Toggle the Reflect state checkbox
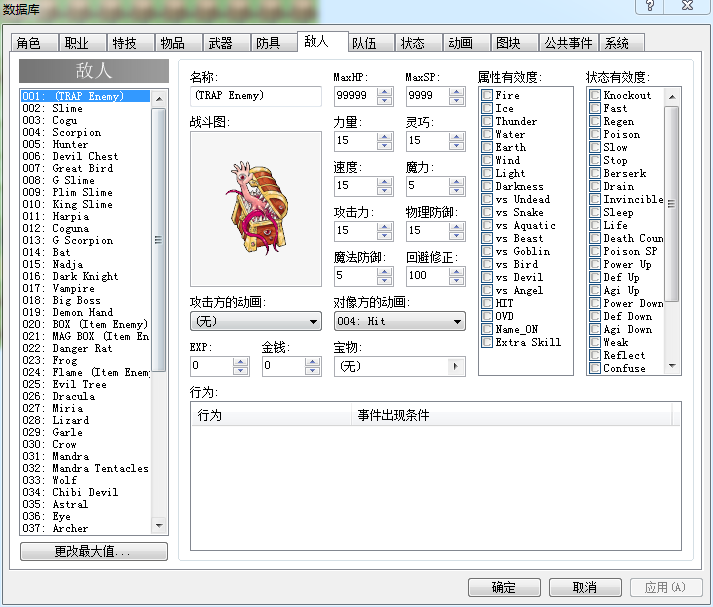Screen dimensions: 713x607 595,355
